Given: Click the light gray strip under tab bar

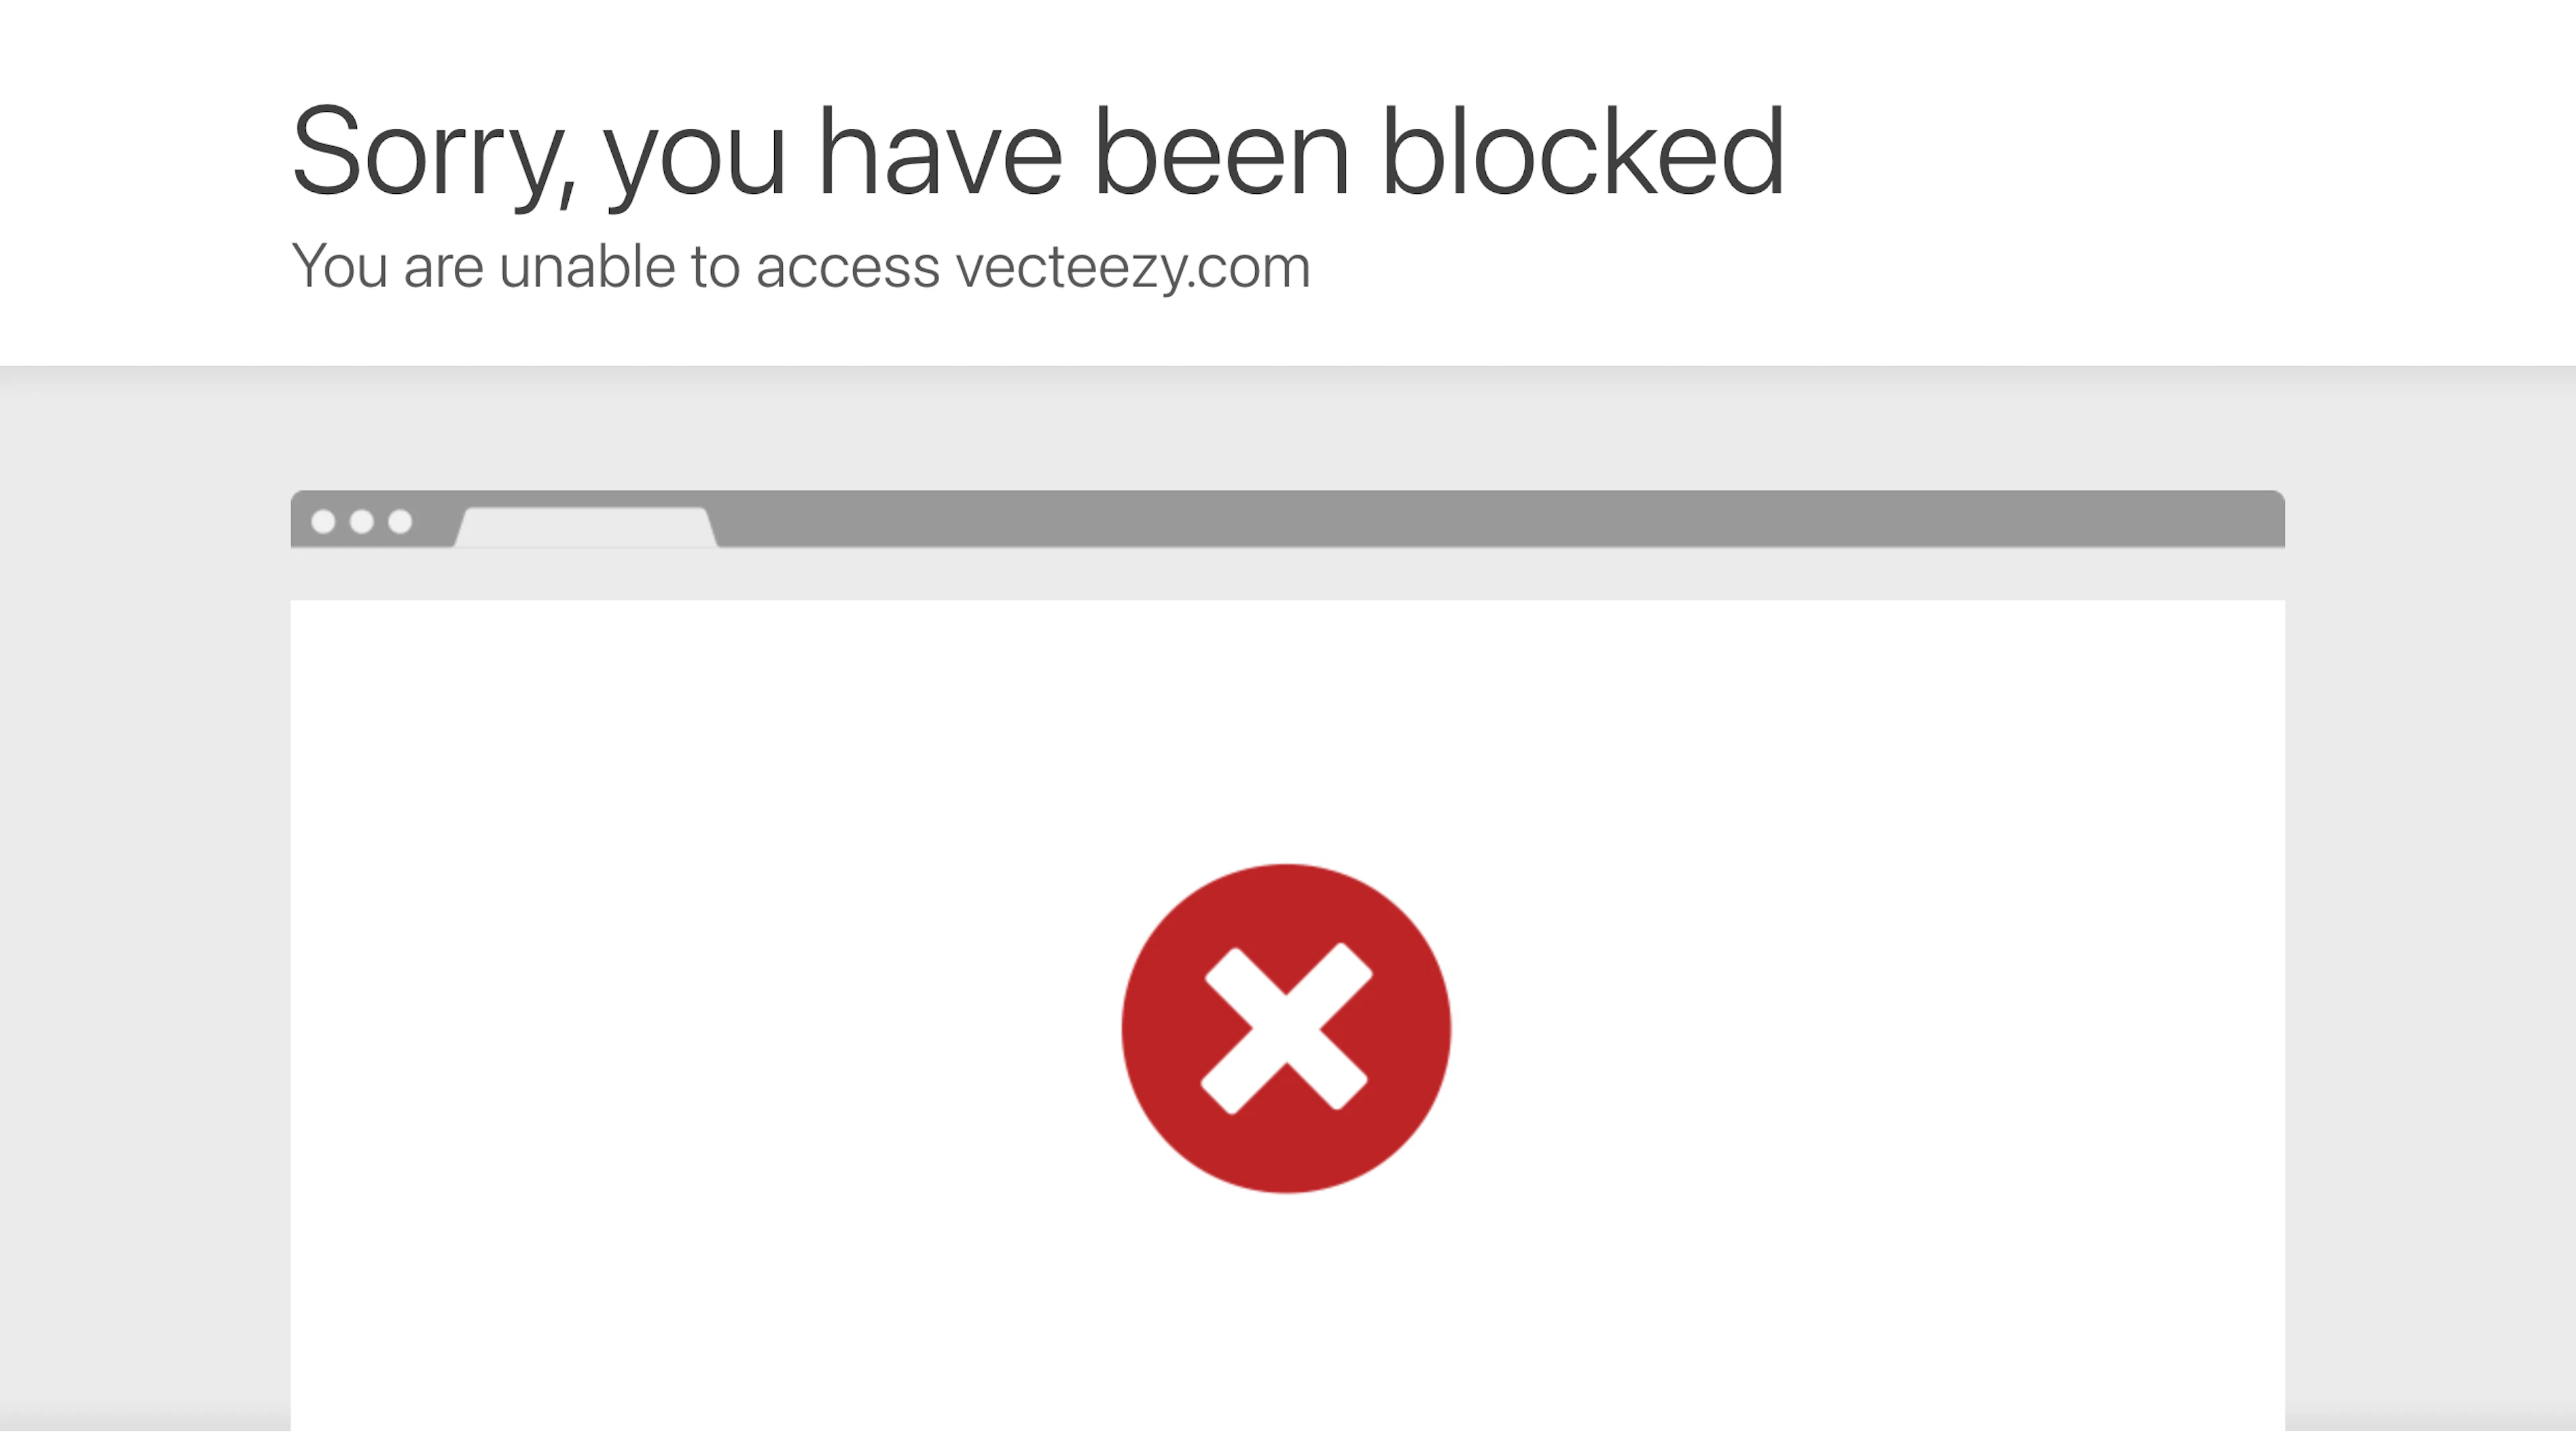Looking at the screenshot, I should coord(1288,574).
